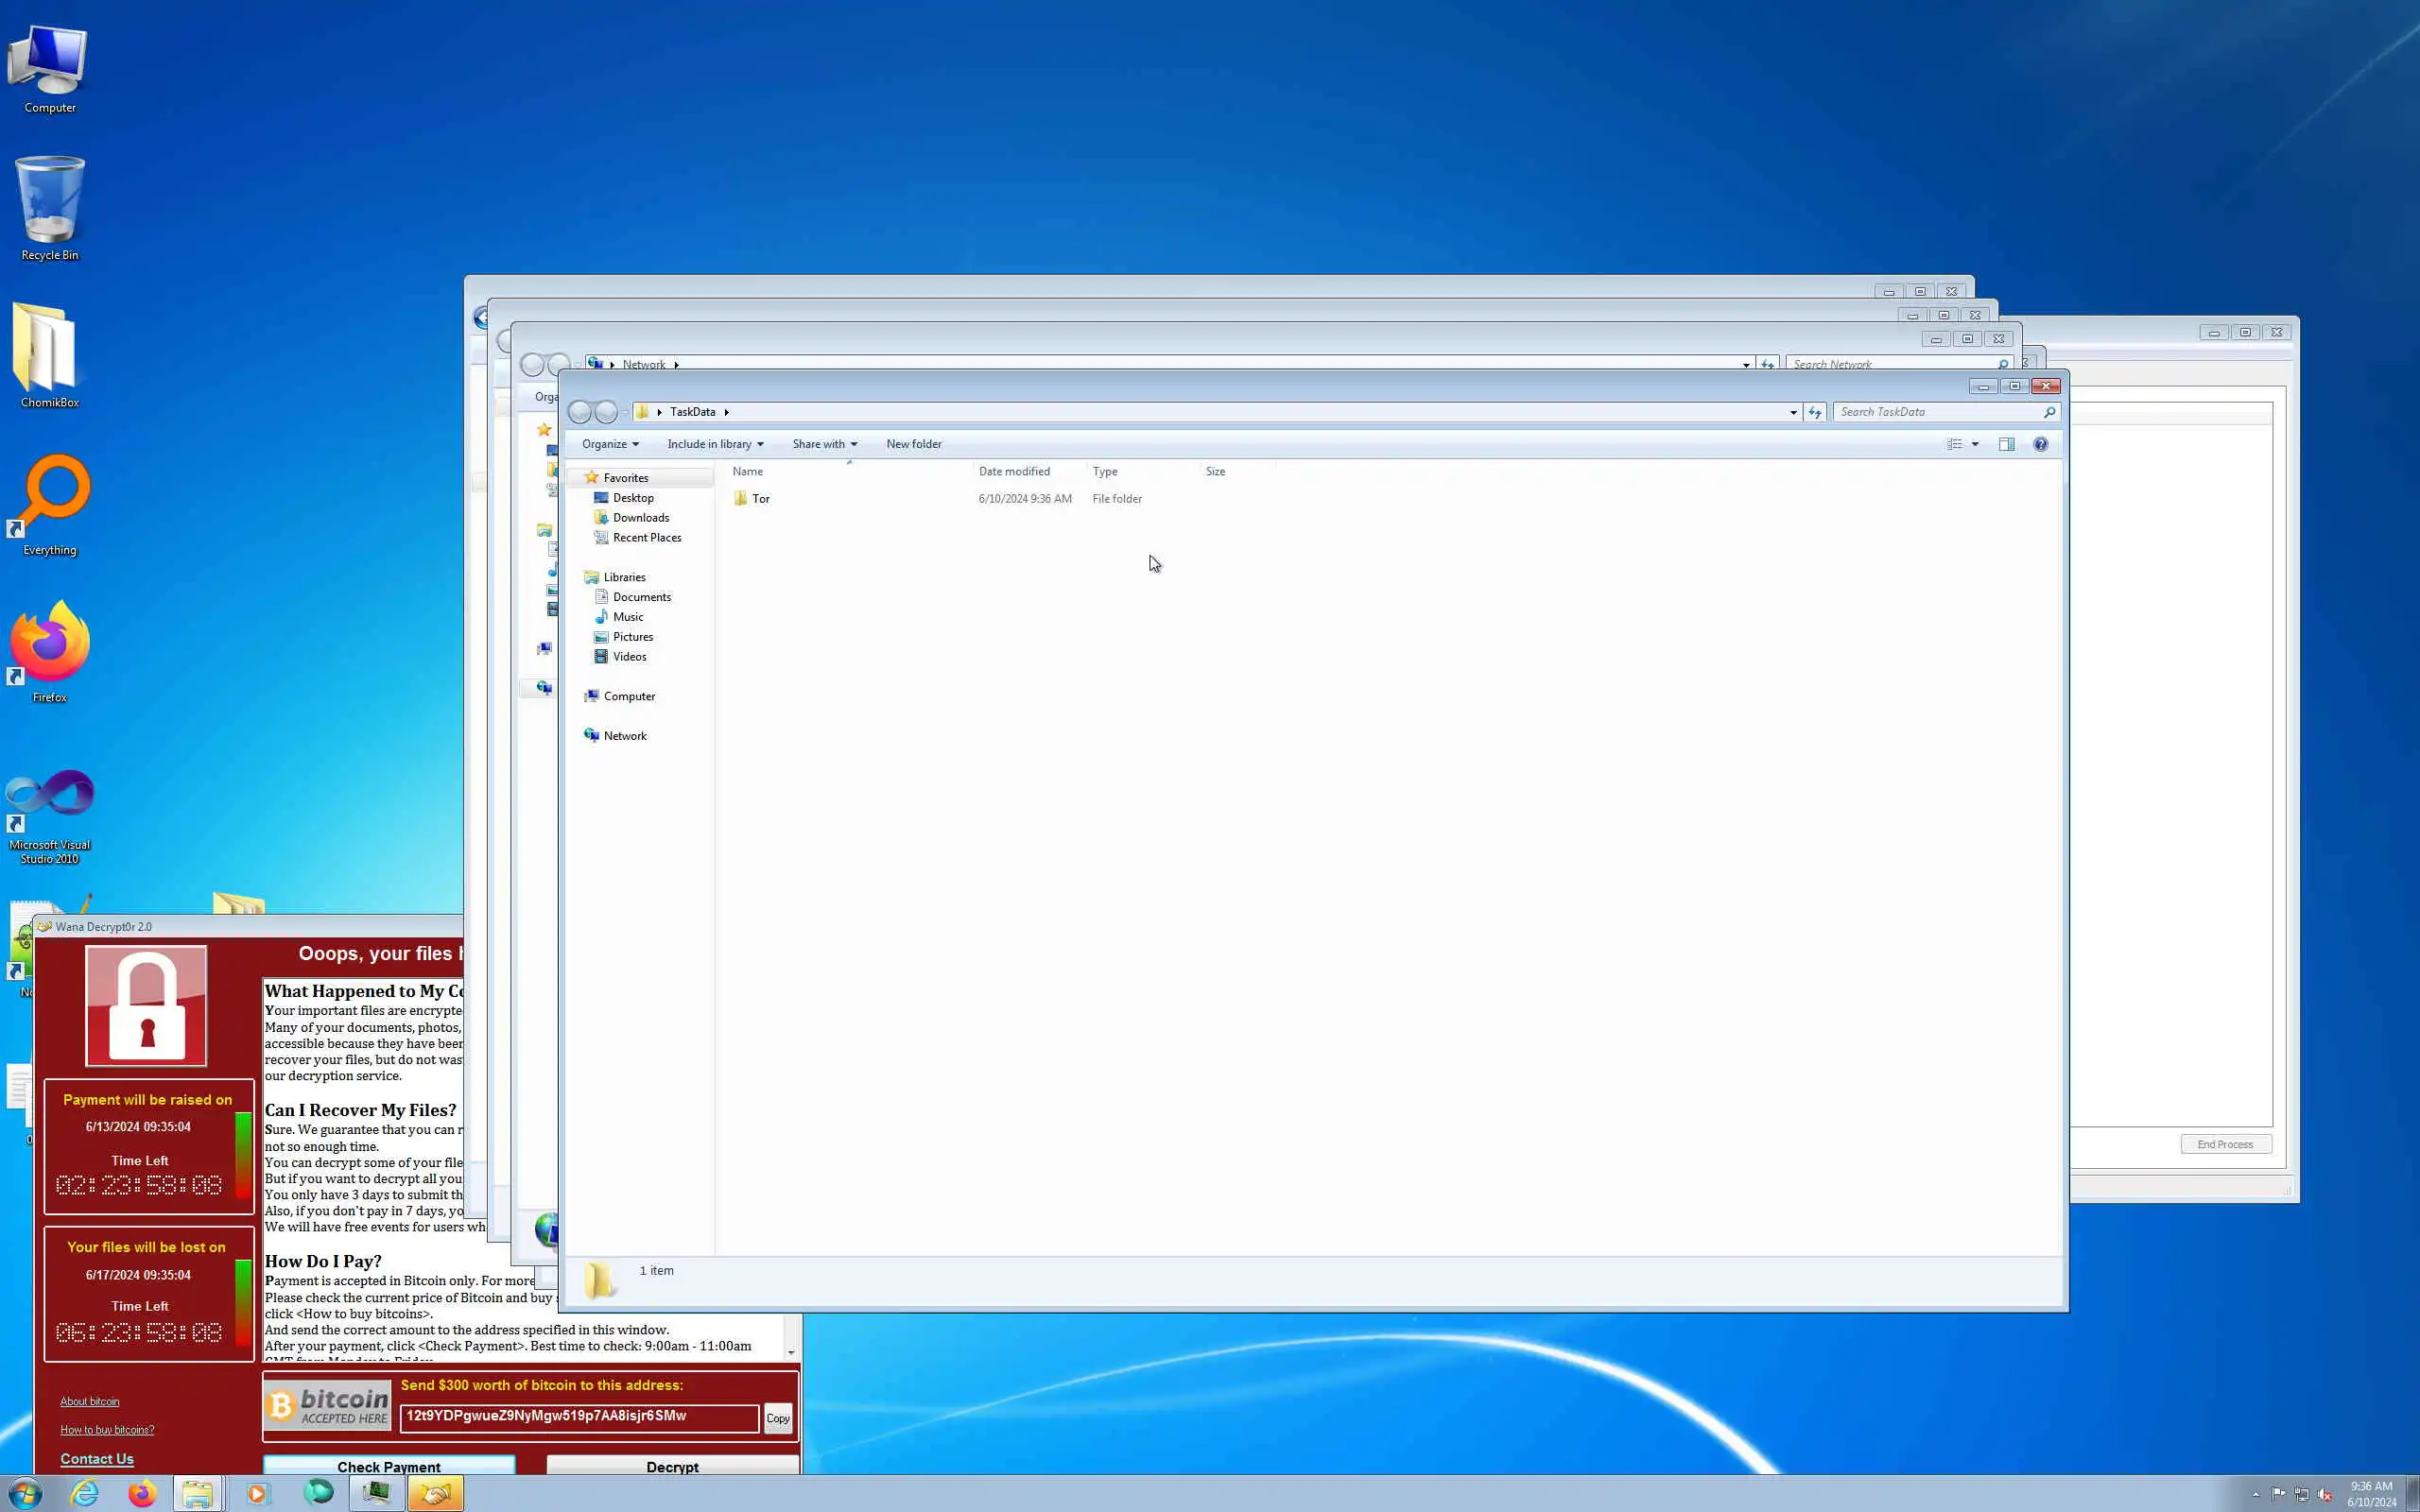Expand the Include in library dropdown
The image size is (2420, 1512).
[715, 444]
